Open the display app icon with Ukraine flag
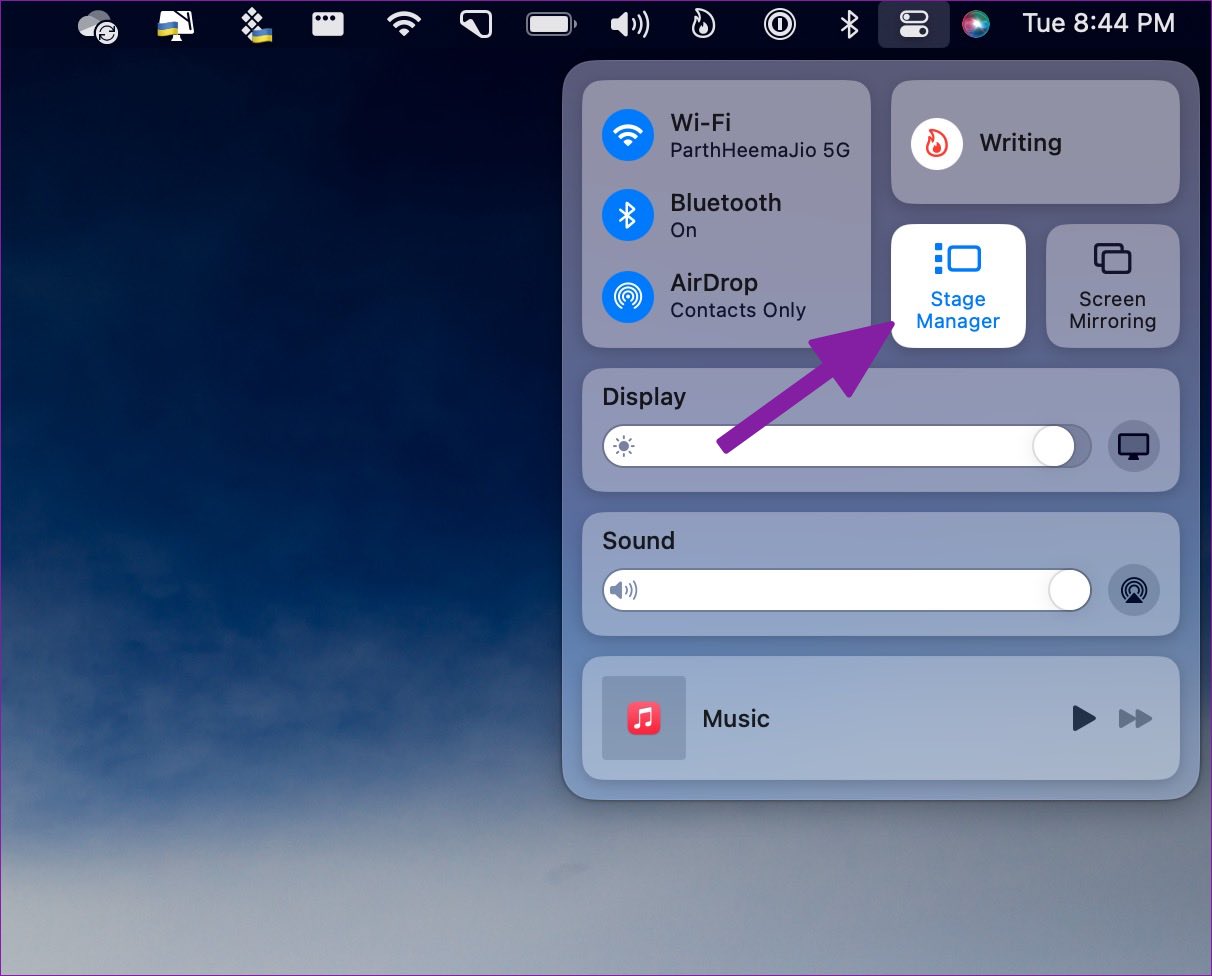This screenshot has height=976, width=1212. [176, 25]
